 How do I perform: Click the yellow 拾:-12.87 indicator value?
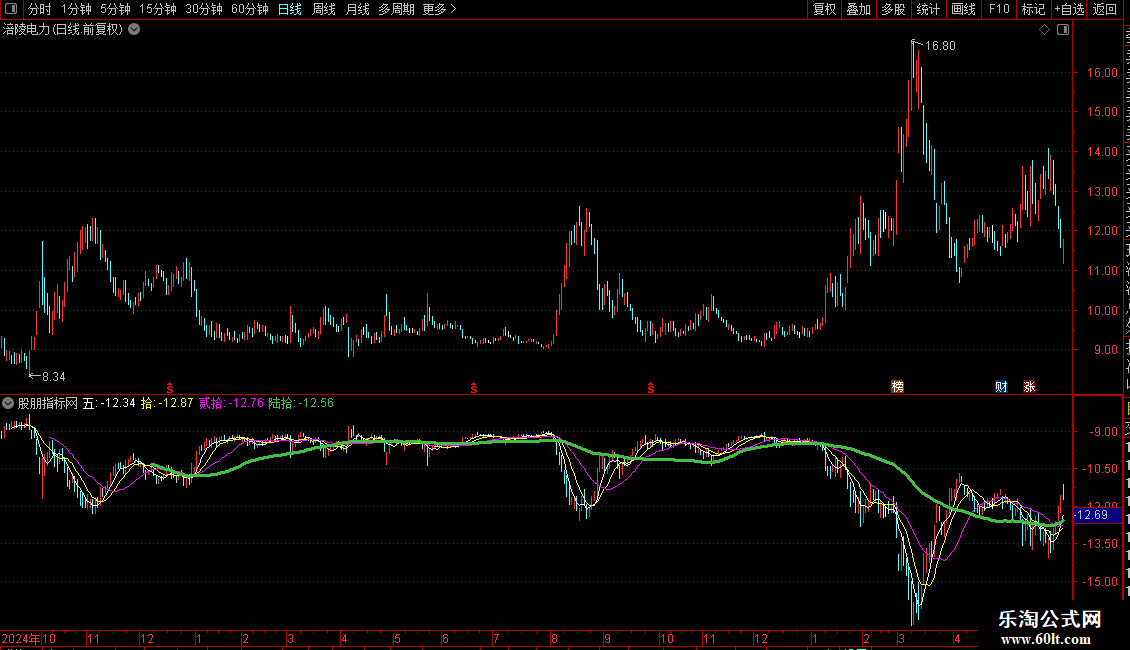166,403
